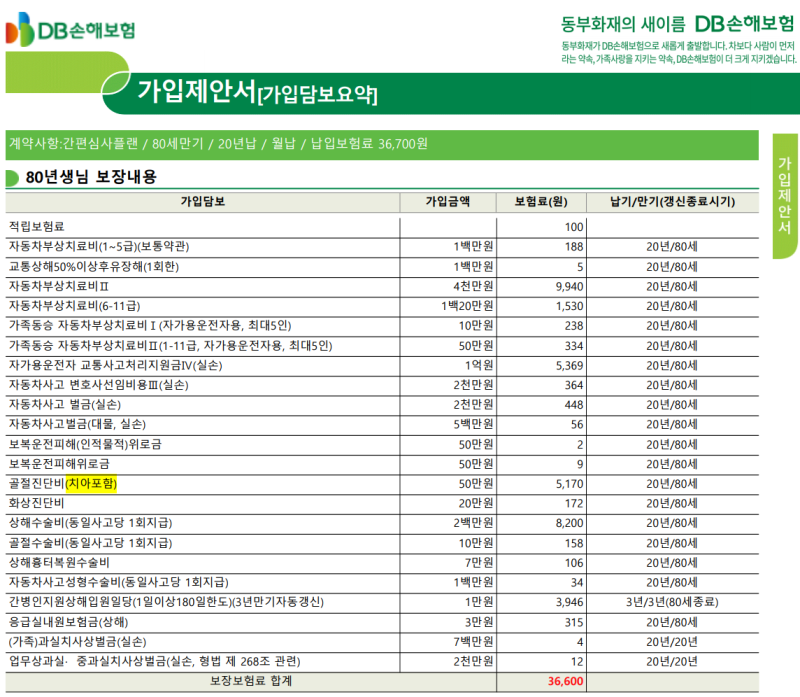Select 골절수술비(동일사고당 1회지급) label
Screen dimensions: 800x697
[x=90, y=543]
